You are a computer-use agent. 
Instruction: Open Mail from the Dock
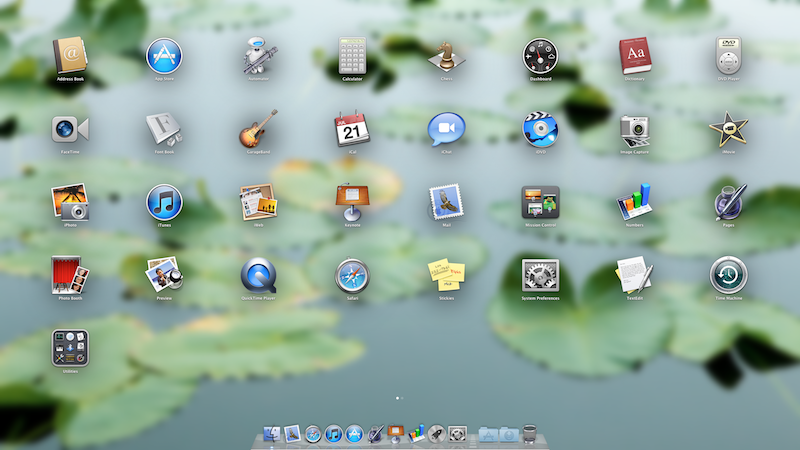292,434
